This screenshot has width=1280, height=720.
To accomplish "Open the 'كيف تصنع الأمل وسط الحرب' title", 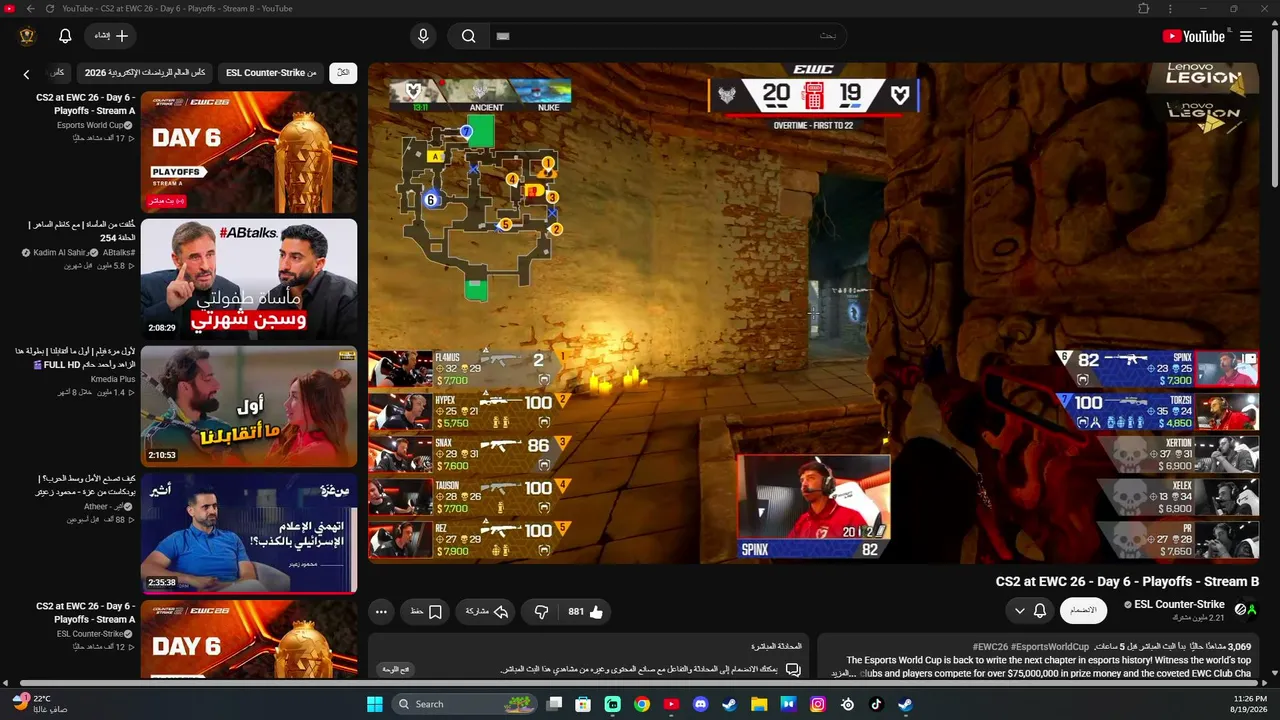I will coord(85,485).
